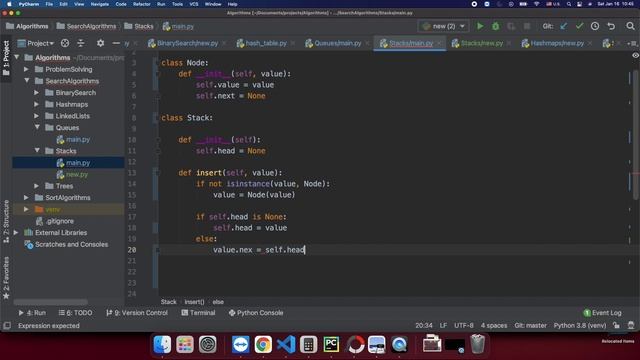Expand the ProblemSolving folder

(x=27, y=69)
